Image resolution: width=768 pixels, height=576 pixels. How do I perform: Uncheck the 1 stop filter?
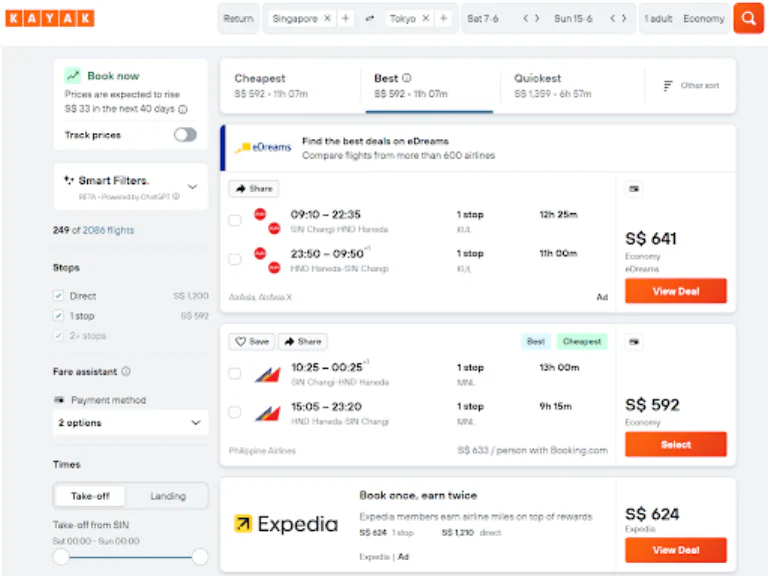click(59, 316)
